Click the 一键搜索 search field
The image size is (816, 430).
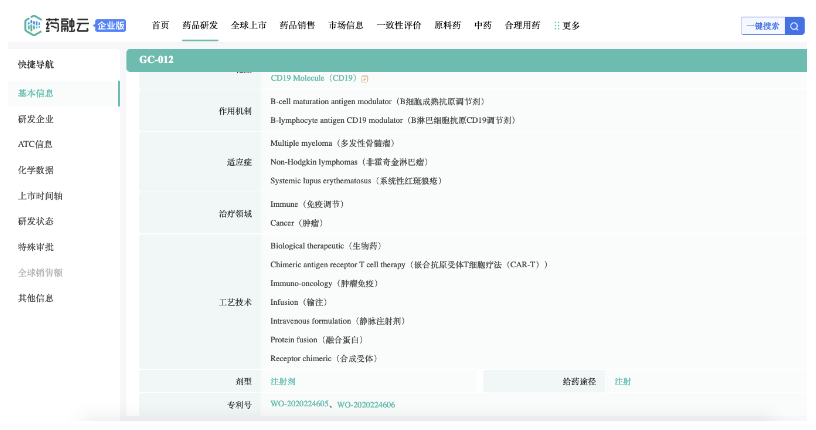[x=763, y=26]
